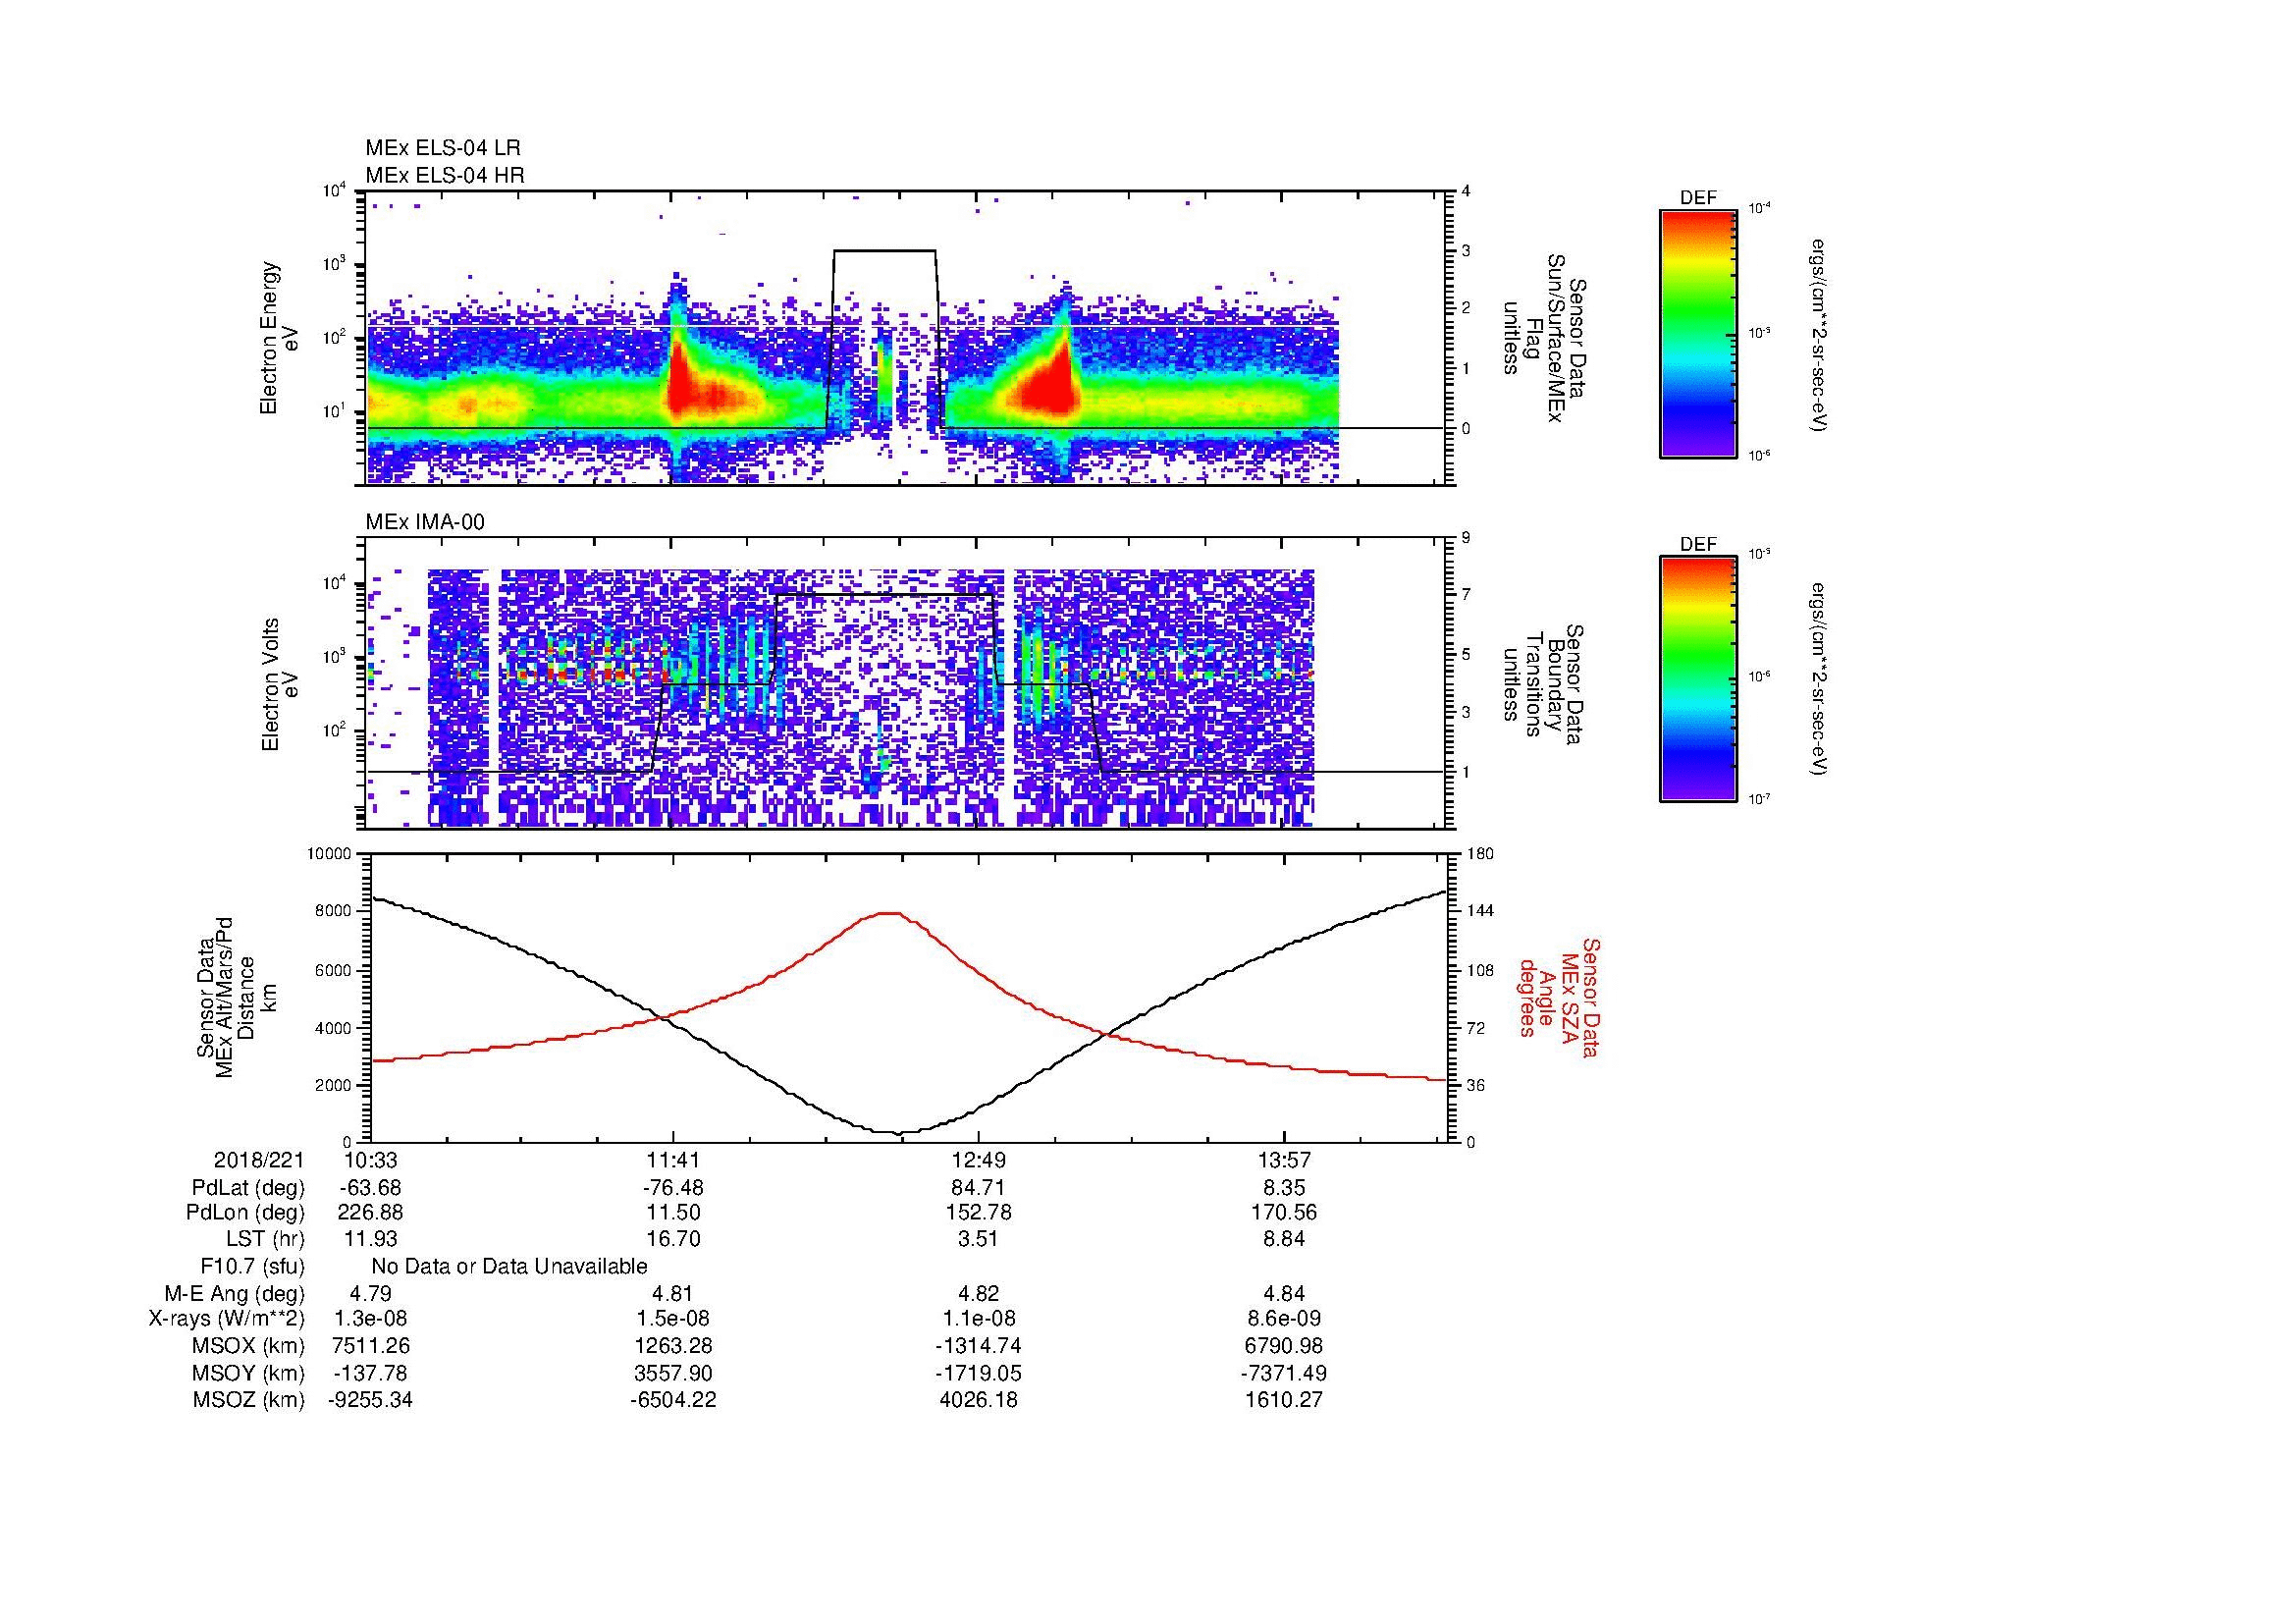Click the M-E Ang value '4.84'
Image resolution: width=2296 pixels, height=1623 pixels.
1284,1293
